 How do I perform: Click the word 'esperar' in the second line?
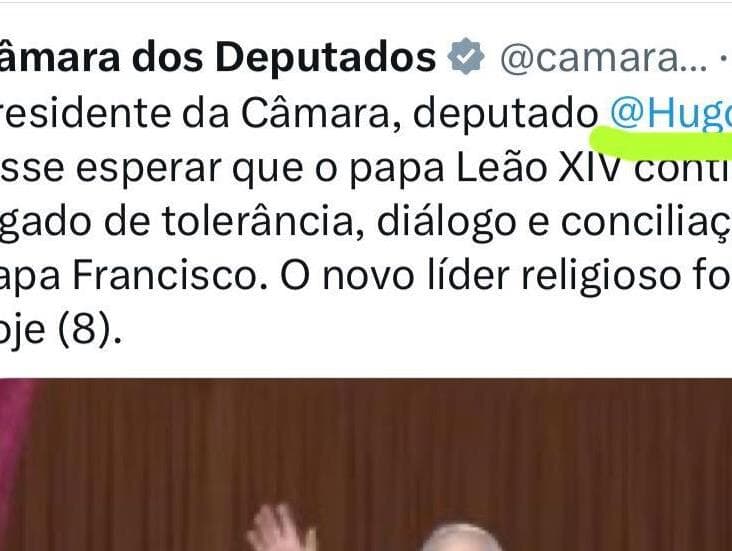pos(148,169)
